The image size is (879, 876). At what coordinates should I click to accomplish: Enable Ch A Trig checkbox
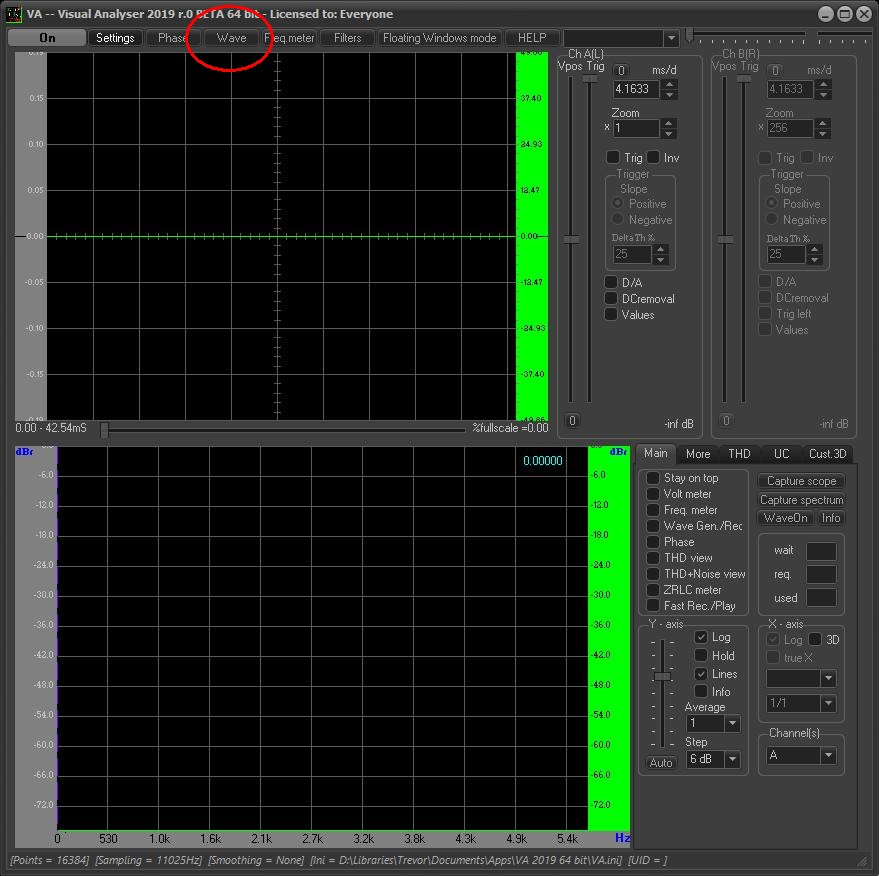point(613,157)
